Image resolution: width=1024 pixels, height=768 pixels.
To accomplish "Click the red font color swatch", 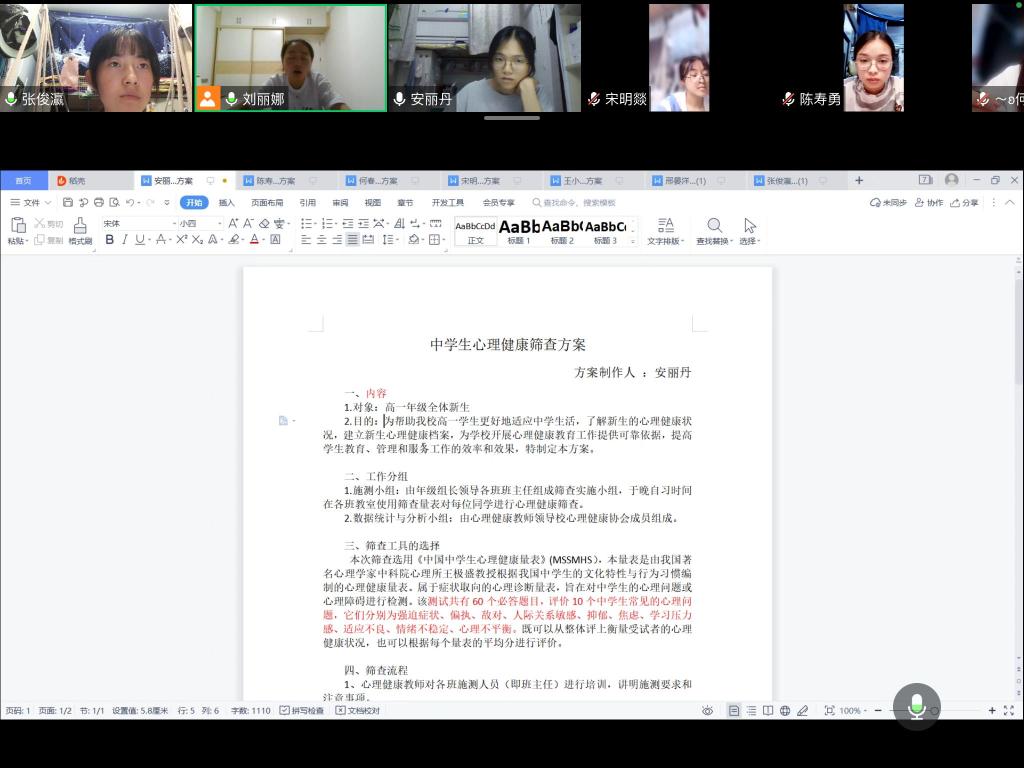I will 254,240.
